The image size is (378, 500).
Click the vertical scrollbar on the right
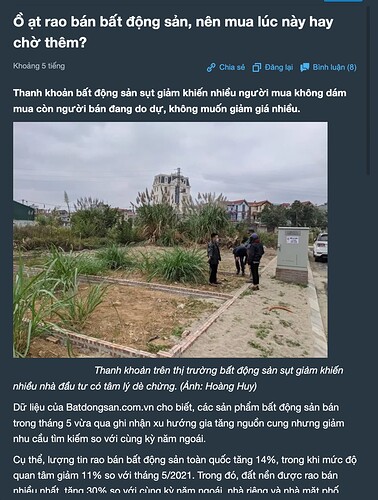pyautogui.click(x=368, y=90)
